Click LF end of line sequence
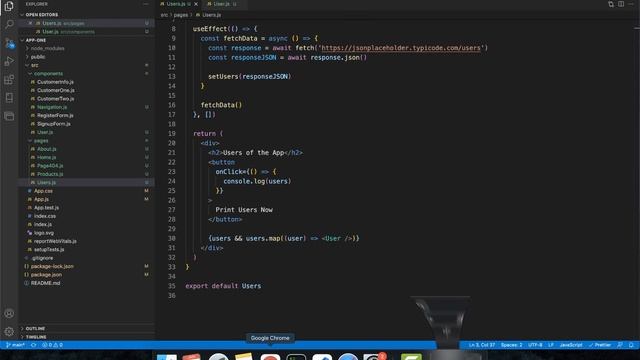Viewport: 640px width, 360px height. coord(551,345)
